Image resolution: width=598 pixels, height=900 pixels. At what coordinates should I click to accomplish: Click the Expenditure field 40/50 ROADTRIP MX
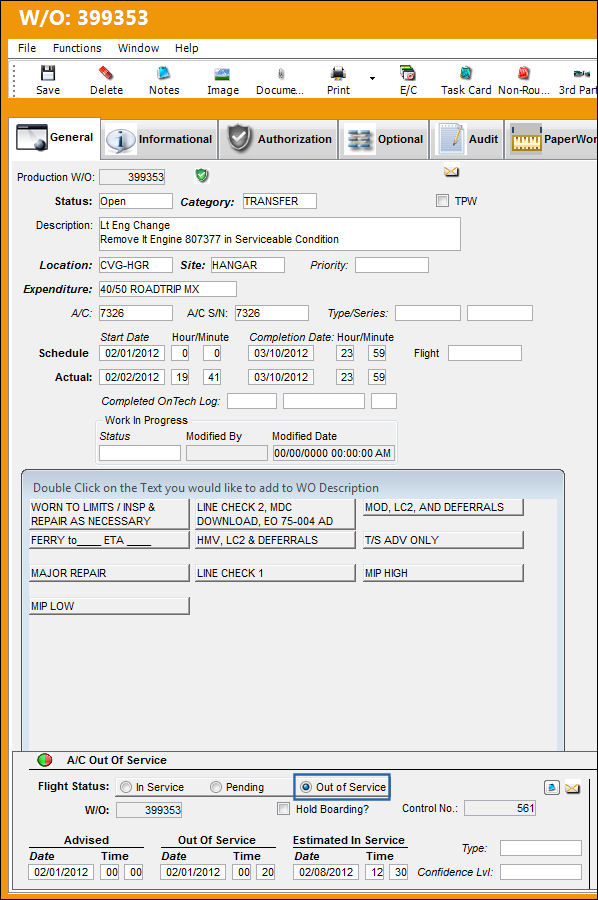tap(168, 289)
